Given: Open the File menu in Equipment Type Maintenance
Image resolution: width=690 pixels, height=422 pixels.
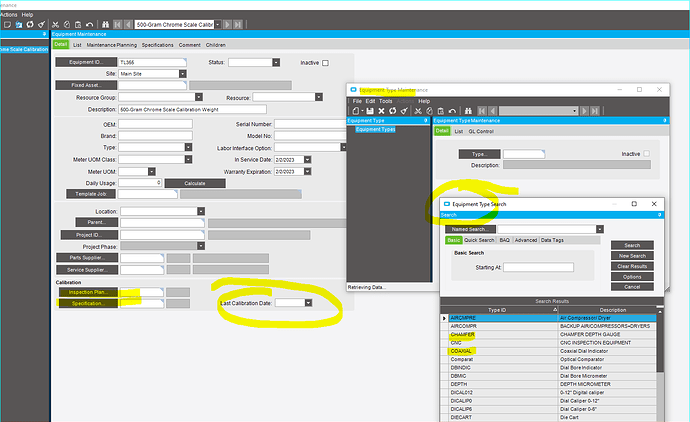Looking at the screenshot, I should [x=357, y=101].
